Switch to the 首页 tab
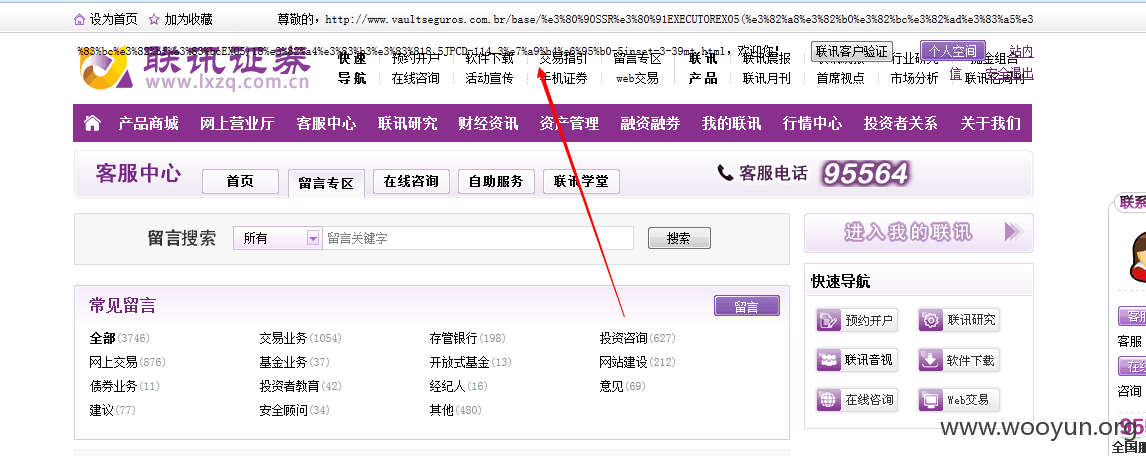Screen dimensions: 1146x456 click(x=240, y=182)
